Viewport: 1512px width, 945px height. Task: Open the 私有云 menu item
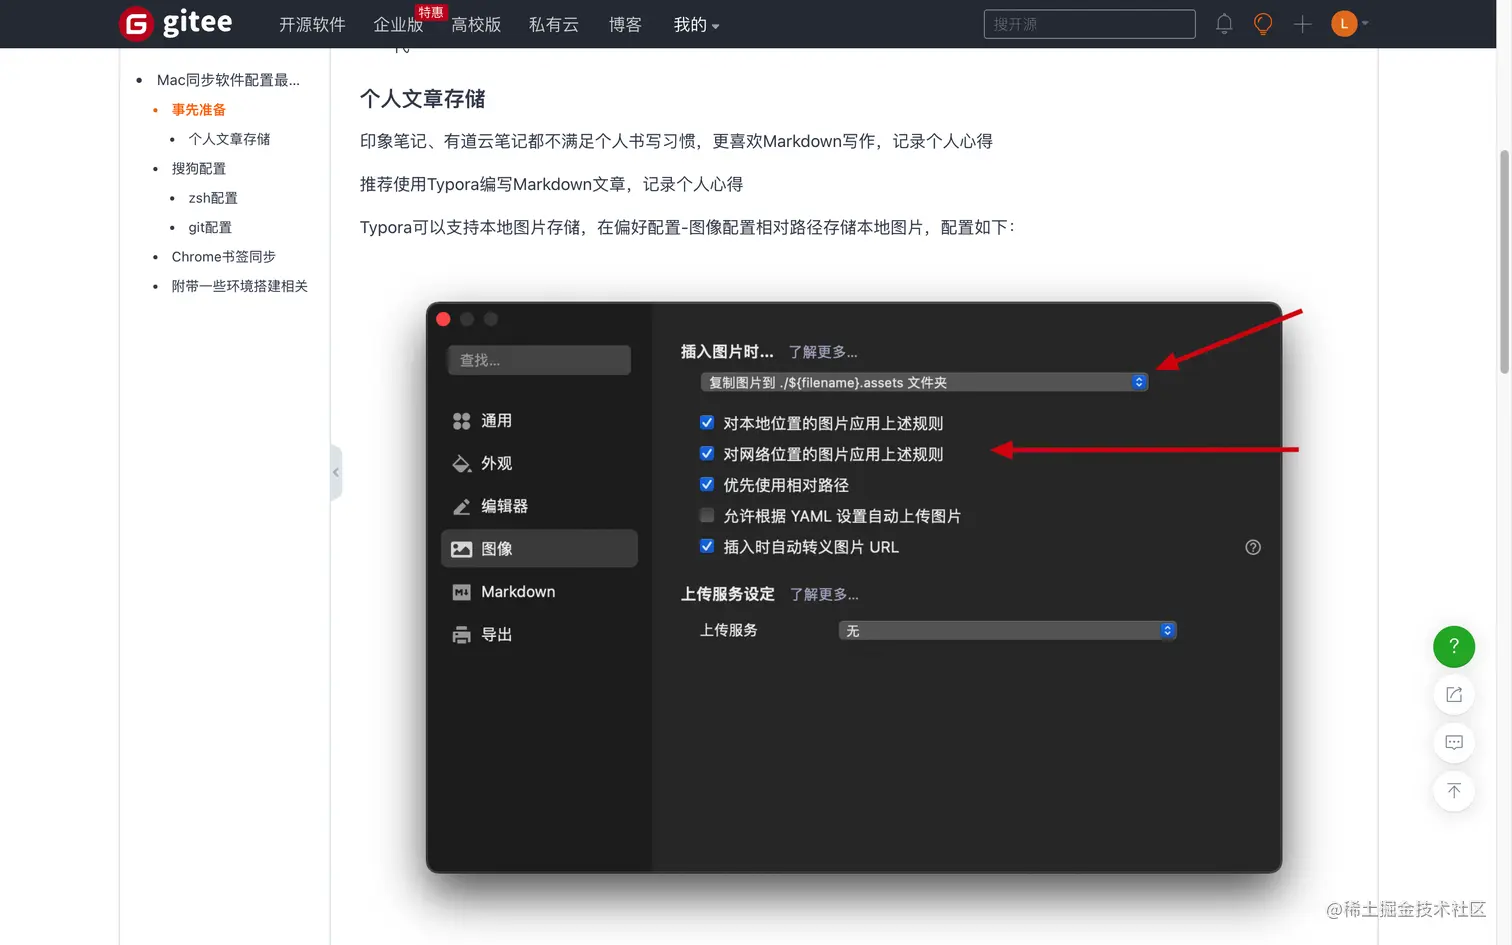(x=554, y=24)
